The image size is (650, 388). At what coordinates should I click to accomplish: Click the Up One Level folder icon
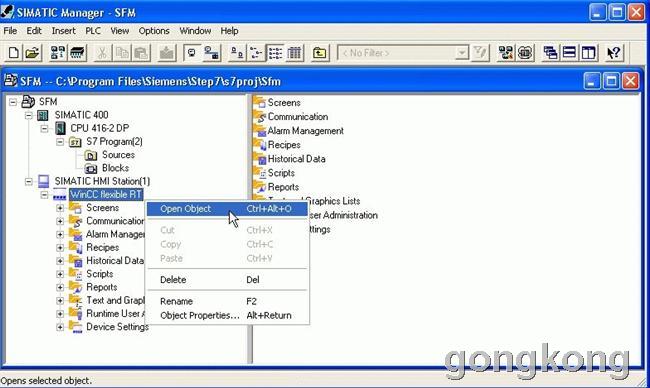[319, 53]
